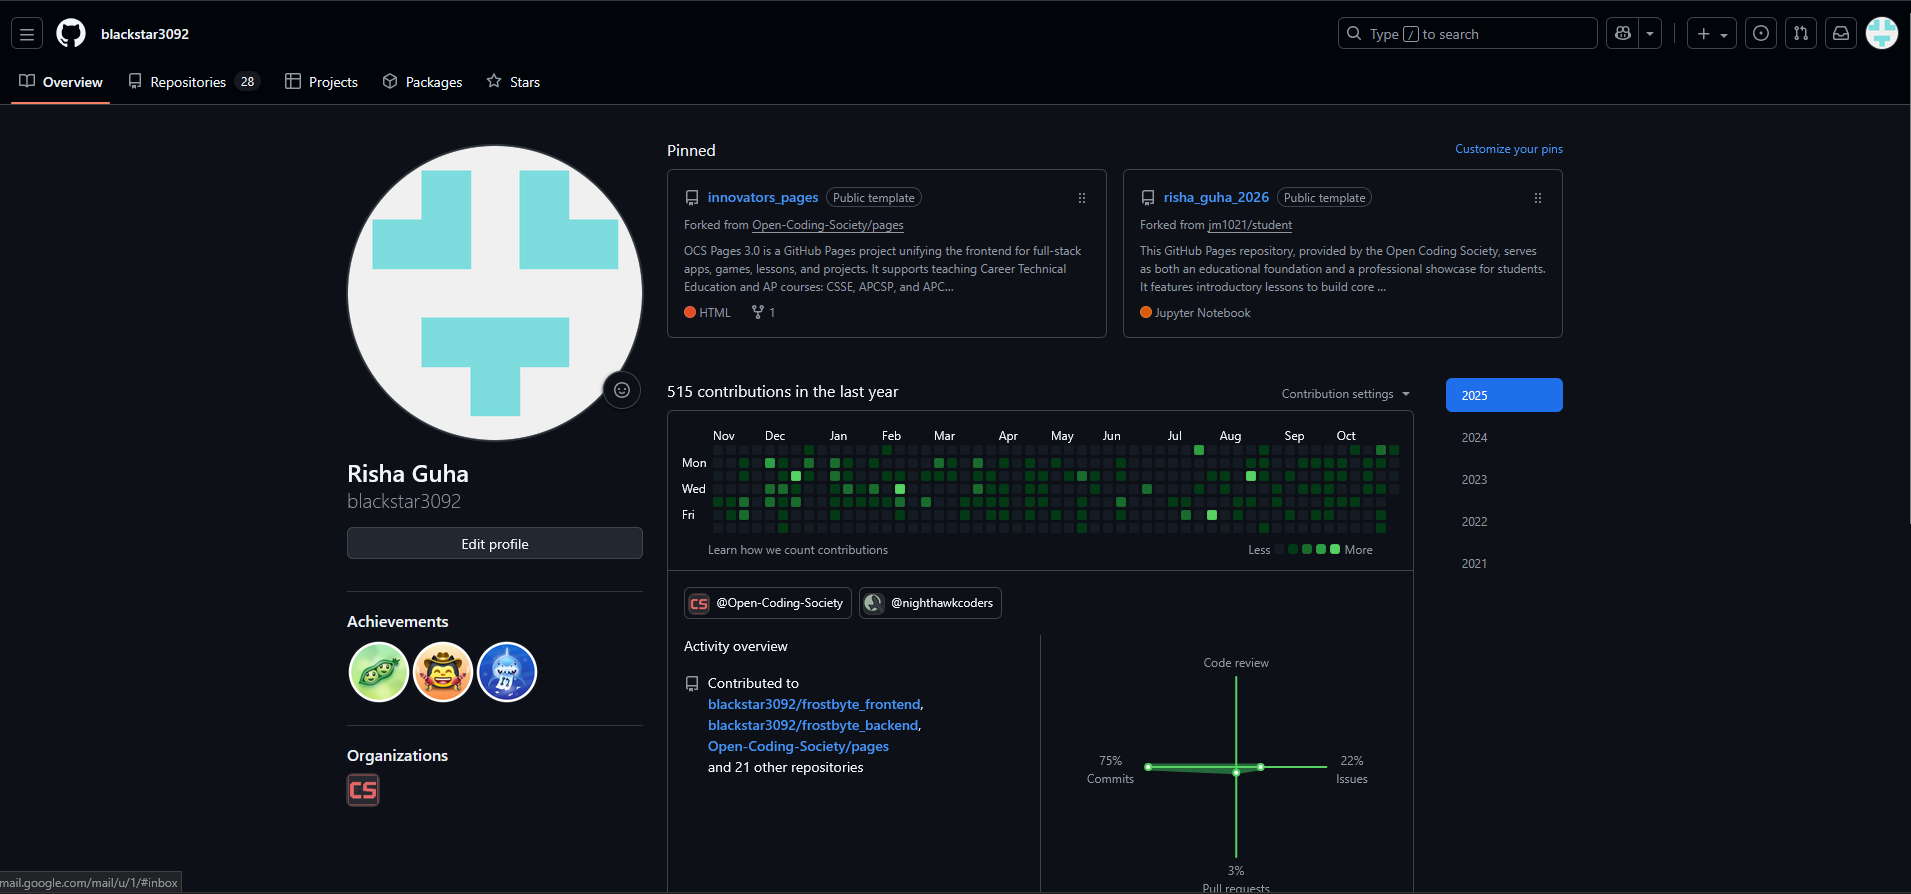The height and width of the screenshot is (894, 1911).
Task: Open the hamburger navigation menu
Action: [x=27, y=34]
